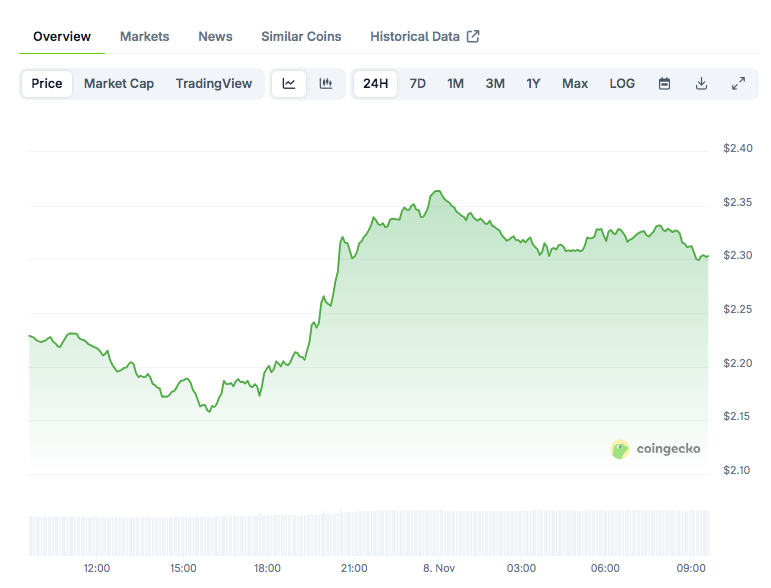This screenshot has height=588, width=771.
Task: Set time range to 1M
Action: (x=455, y=84)
